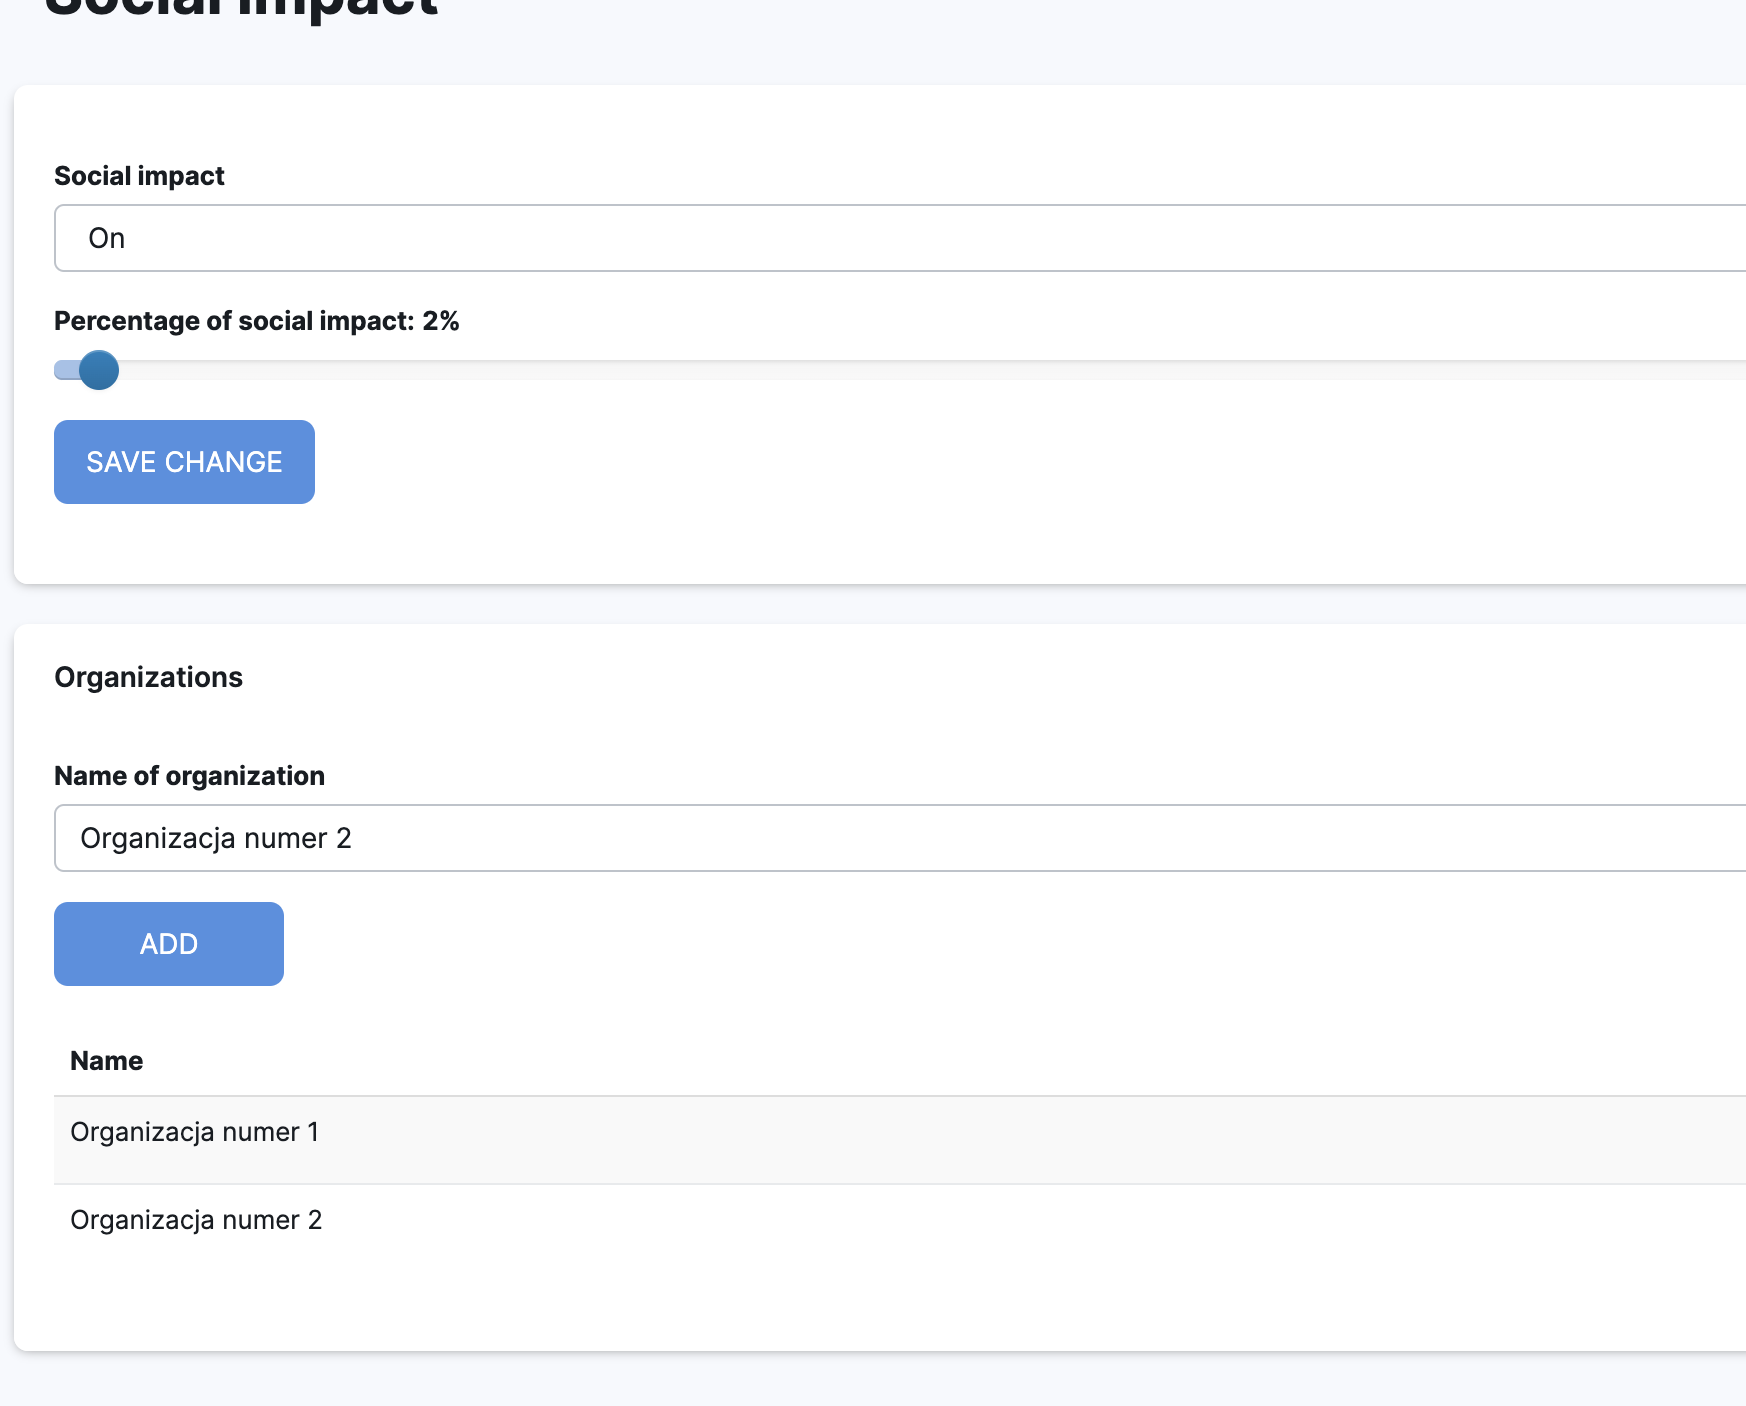Click the Name of organization label
This screenshot has width=1746, height=1406.
point(189,776)
